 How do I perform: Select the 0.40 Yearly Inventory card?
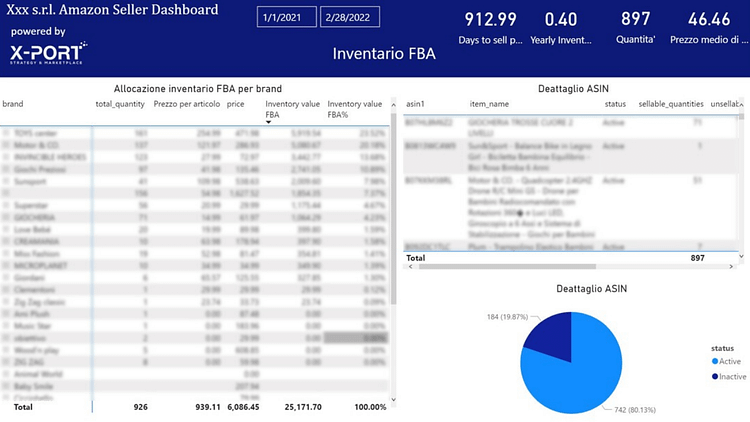(561, 28)
